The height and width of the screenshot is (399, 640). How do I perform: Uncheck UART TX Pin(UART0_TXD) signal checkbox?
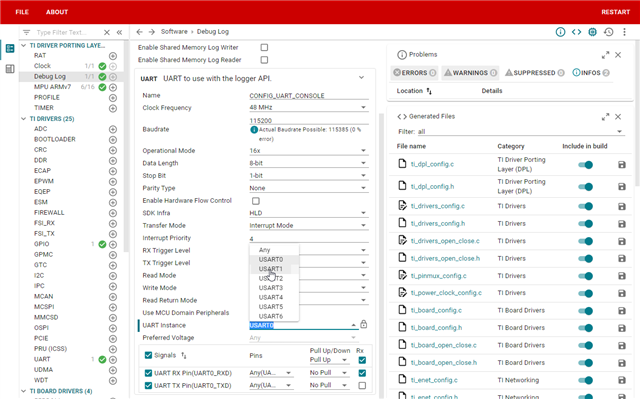click(148, 386)
